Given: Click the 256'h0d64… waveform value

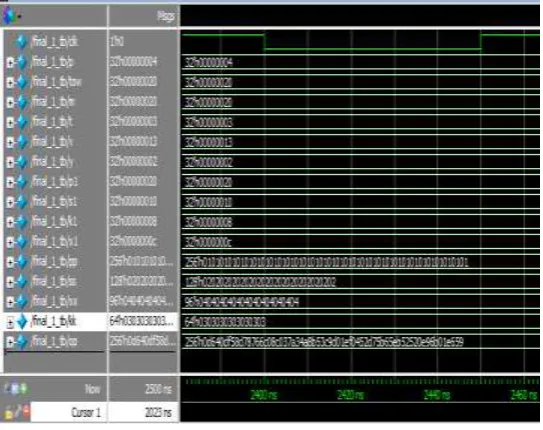Looking at the screenshot, I should [x=324, y=342].
